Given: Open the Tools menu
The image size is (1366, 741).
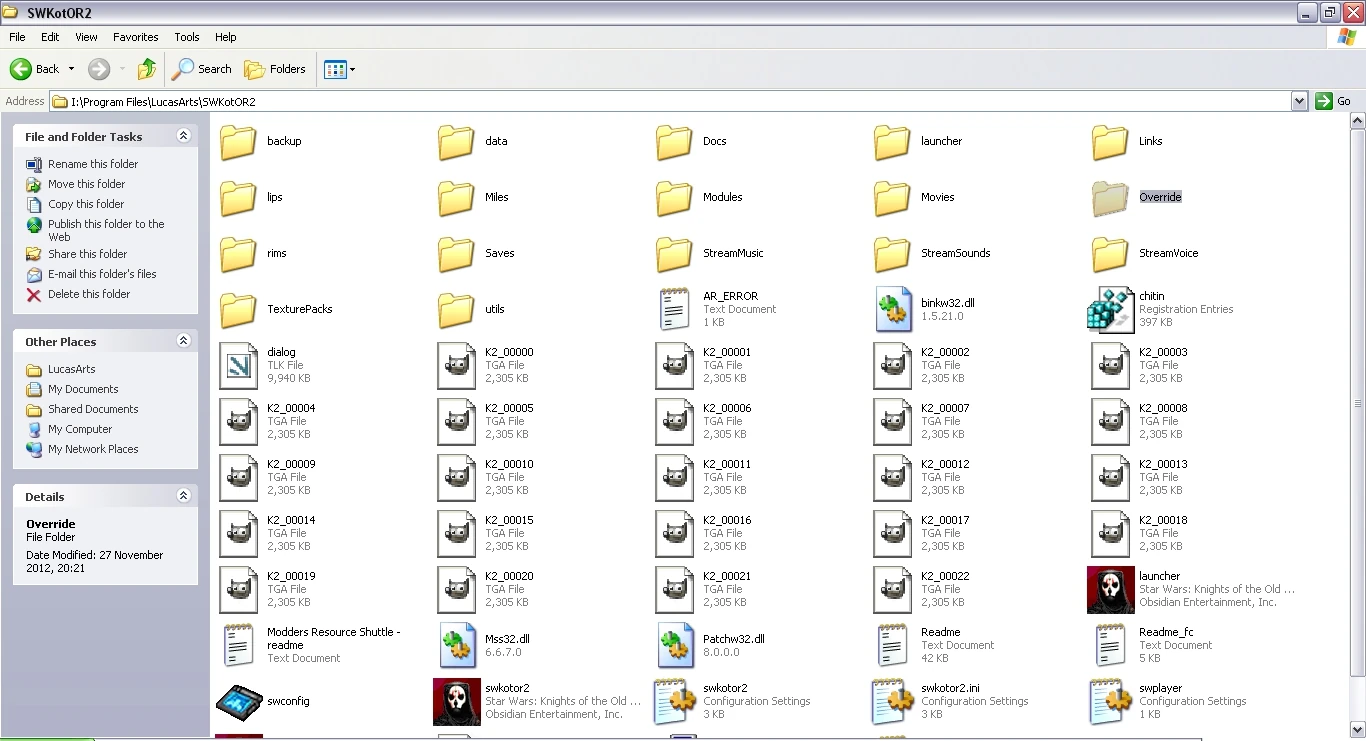Looking at the screenshot, I should point(187,37).
